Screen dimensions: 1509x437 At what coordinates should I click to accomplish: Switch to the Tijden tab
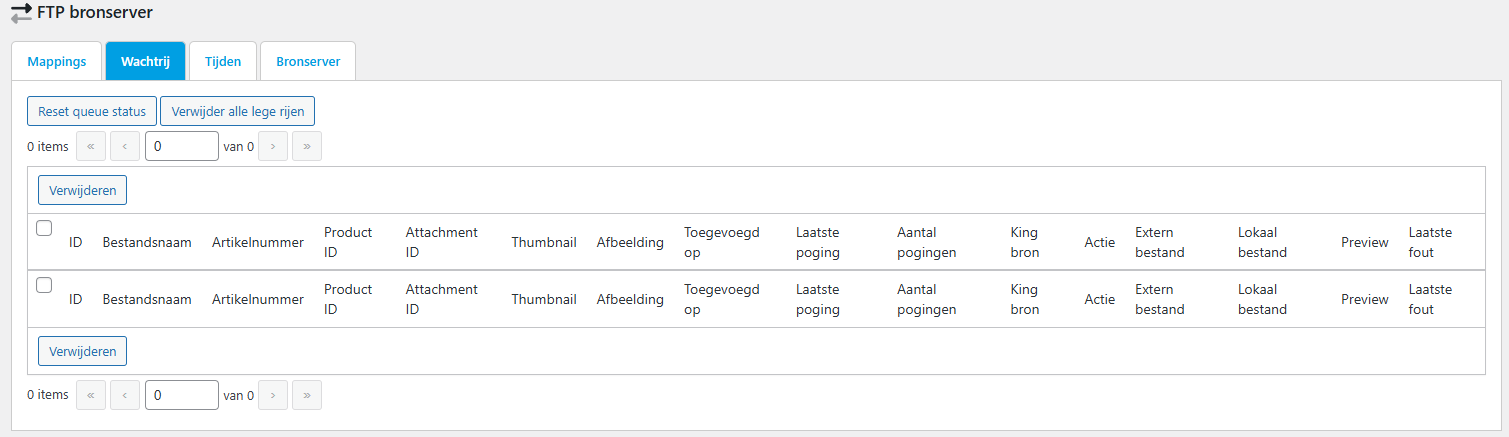coord(223,61)
